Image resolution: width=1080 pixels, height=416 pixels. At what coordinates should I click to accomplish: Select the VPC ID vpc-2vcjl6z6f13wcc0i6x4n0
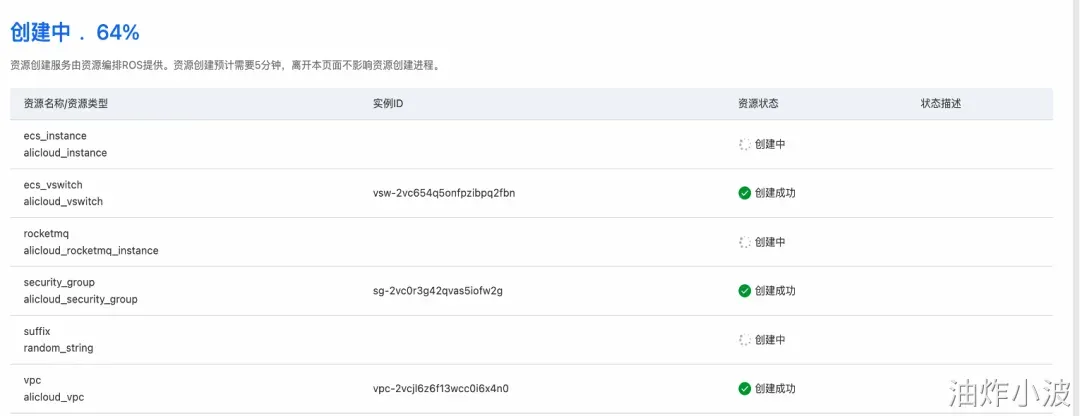click(x=441, y=388)
